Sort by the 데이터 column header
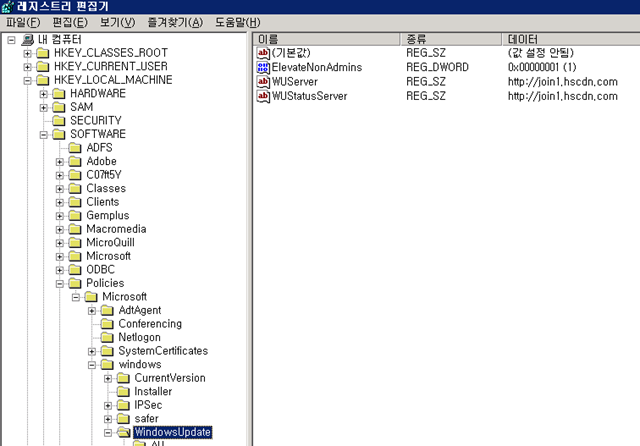 pos(571,39)
